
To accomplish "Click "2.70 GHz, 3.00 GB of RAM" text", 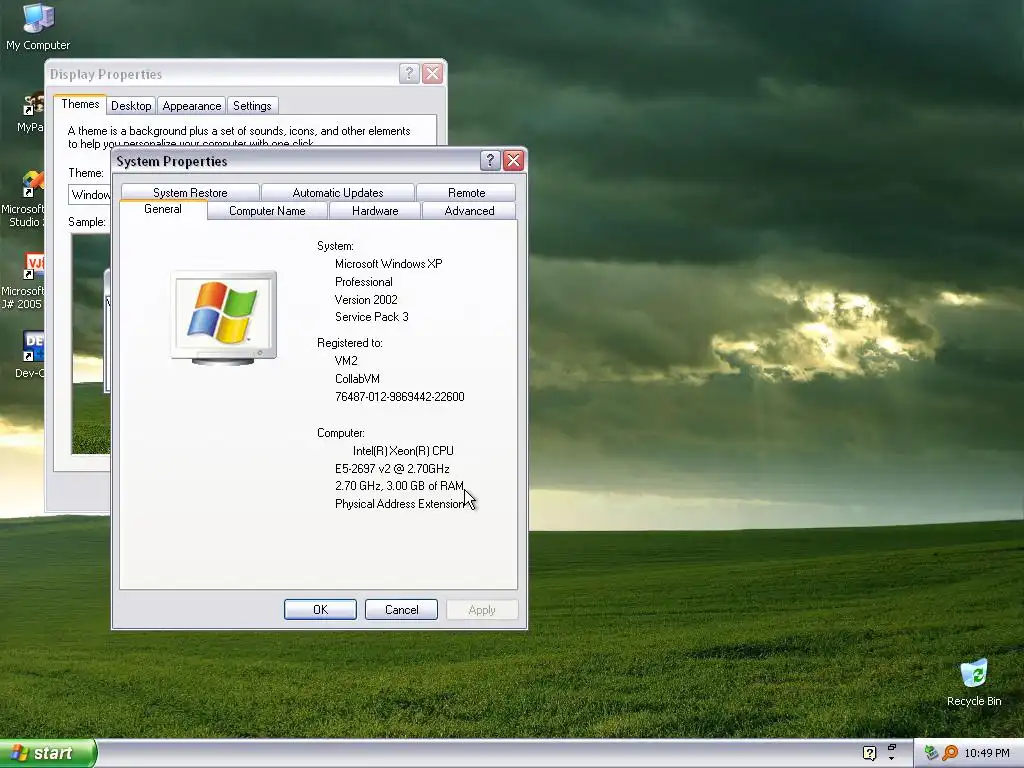I will click(x=399, y=486).
